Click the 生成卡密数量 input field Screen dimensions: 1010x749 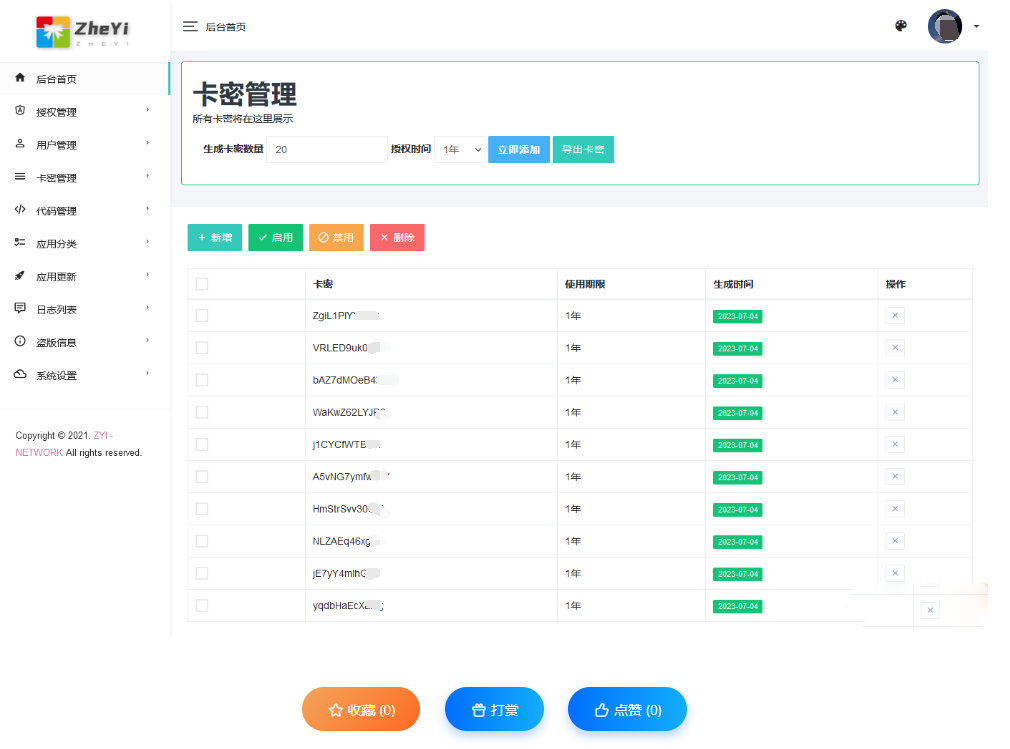pos(326,149)
